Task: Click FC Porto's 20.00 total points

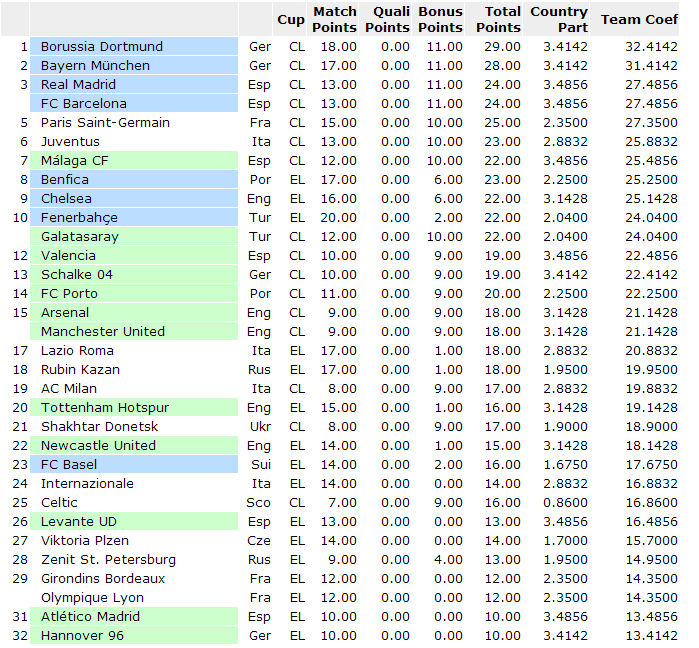Action: click(502, 294)
